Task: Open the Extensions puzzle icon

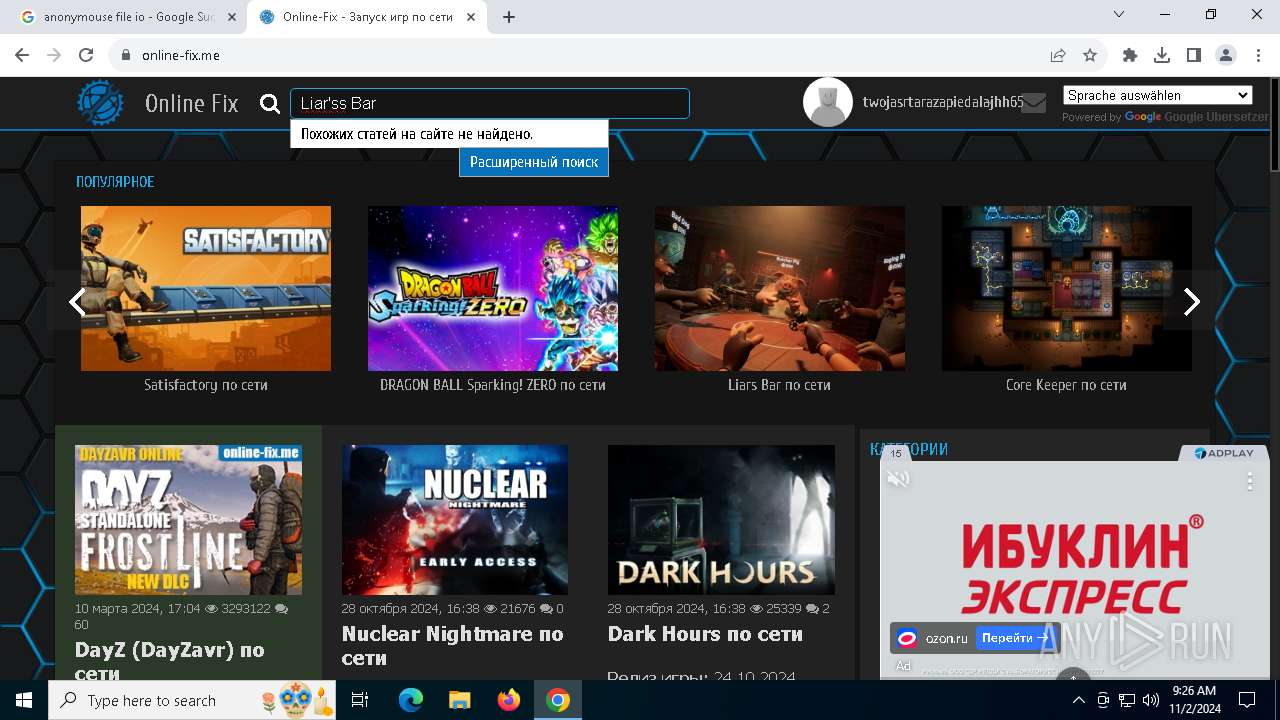Action: [1130, 56]
